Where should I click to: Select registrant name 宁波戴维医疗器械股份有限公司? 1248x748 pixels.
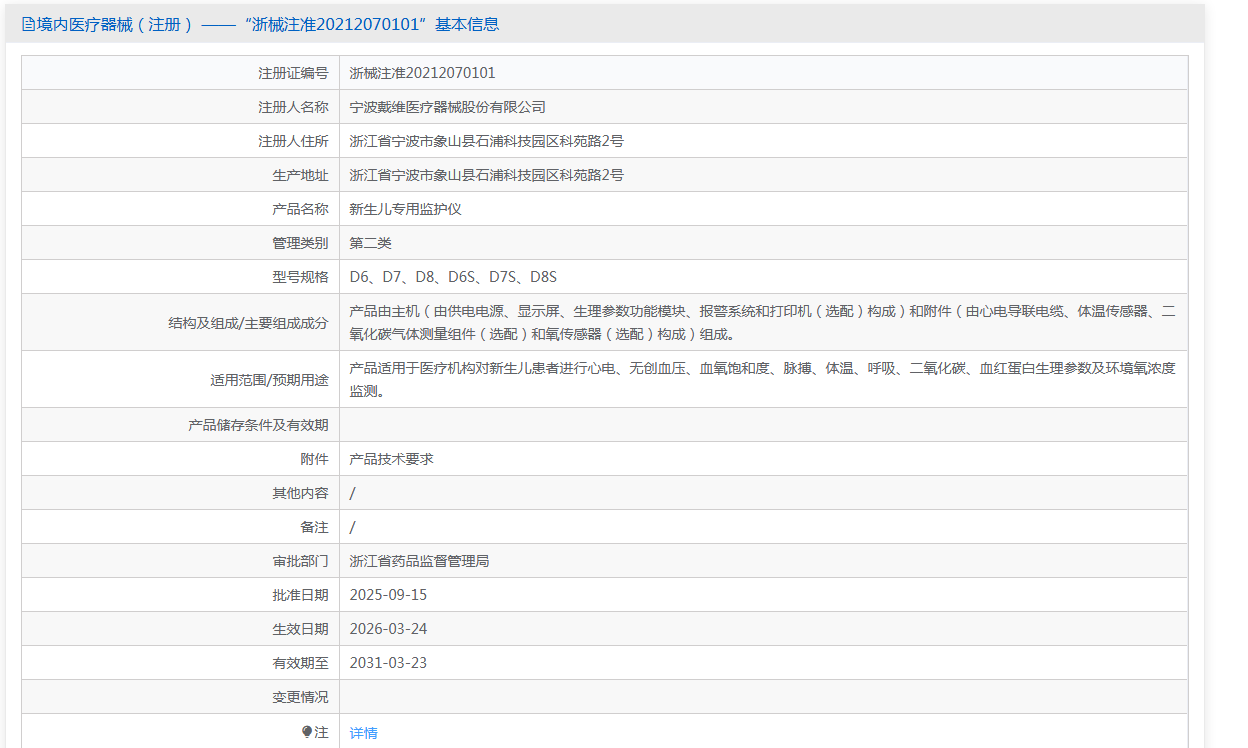pos(448,107)
